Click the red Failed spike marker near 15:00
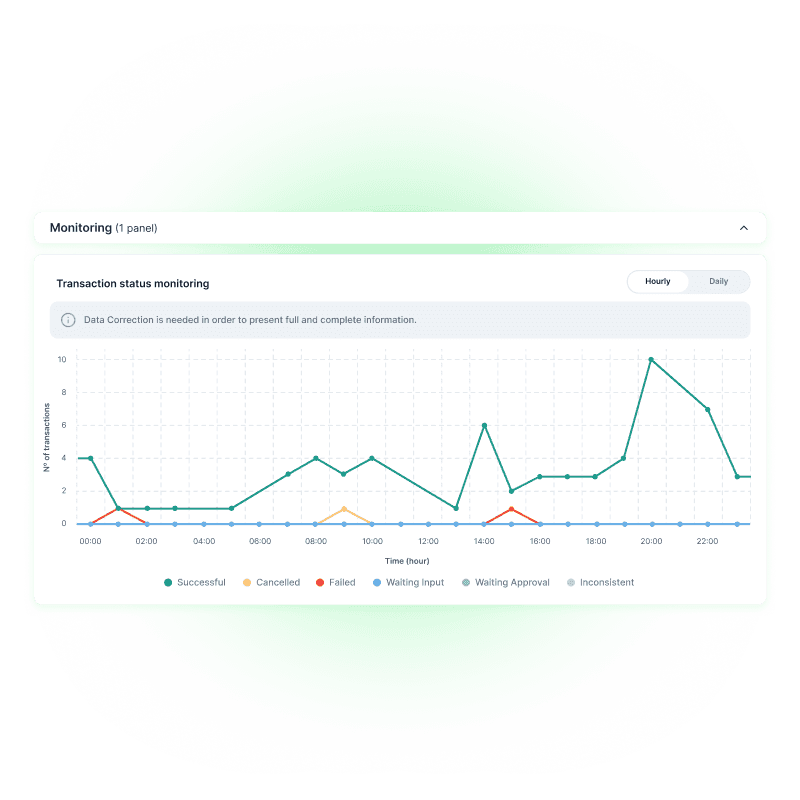The image size is (800, 800). (x=511, y=509)
